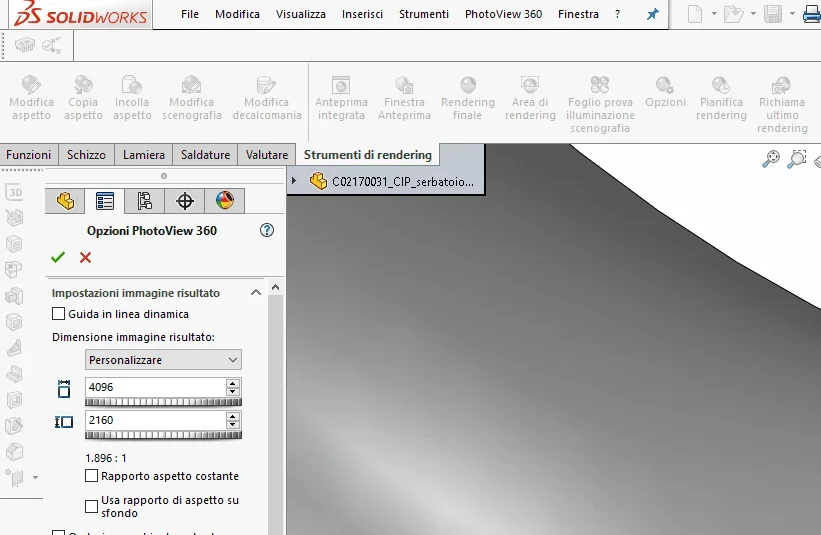Open the FeatureManager design tree tab
The image size is (821, 535).
(x=65, y=201)
